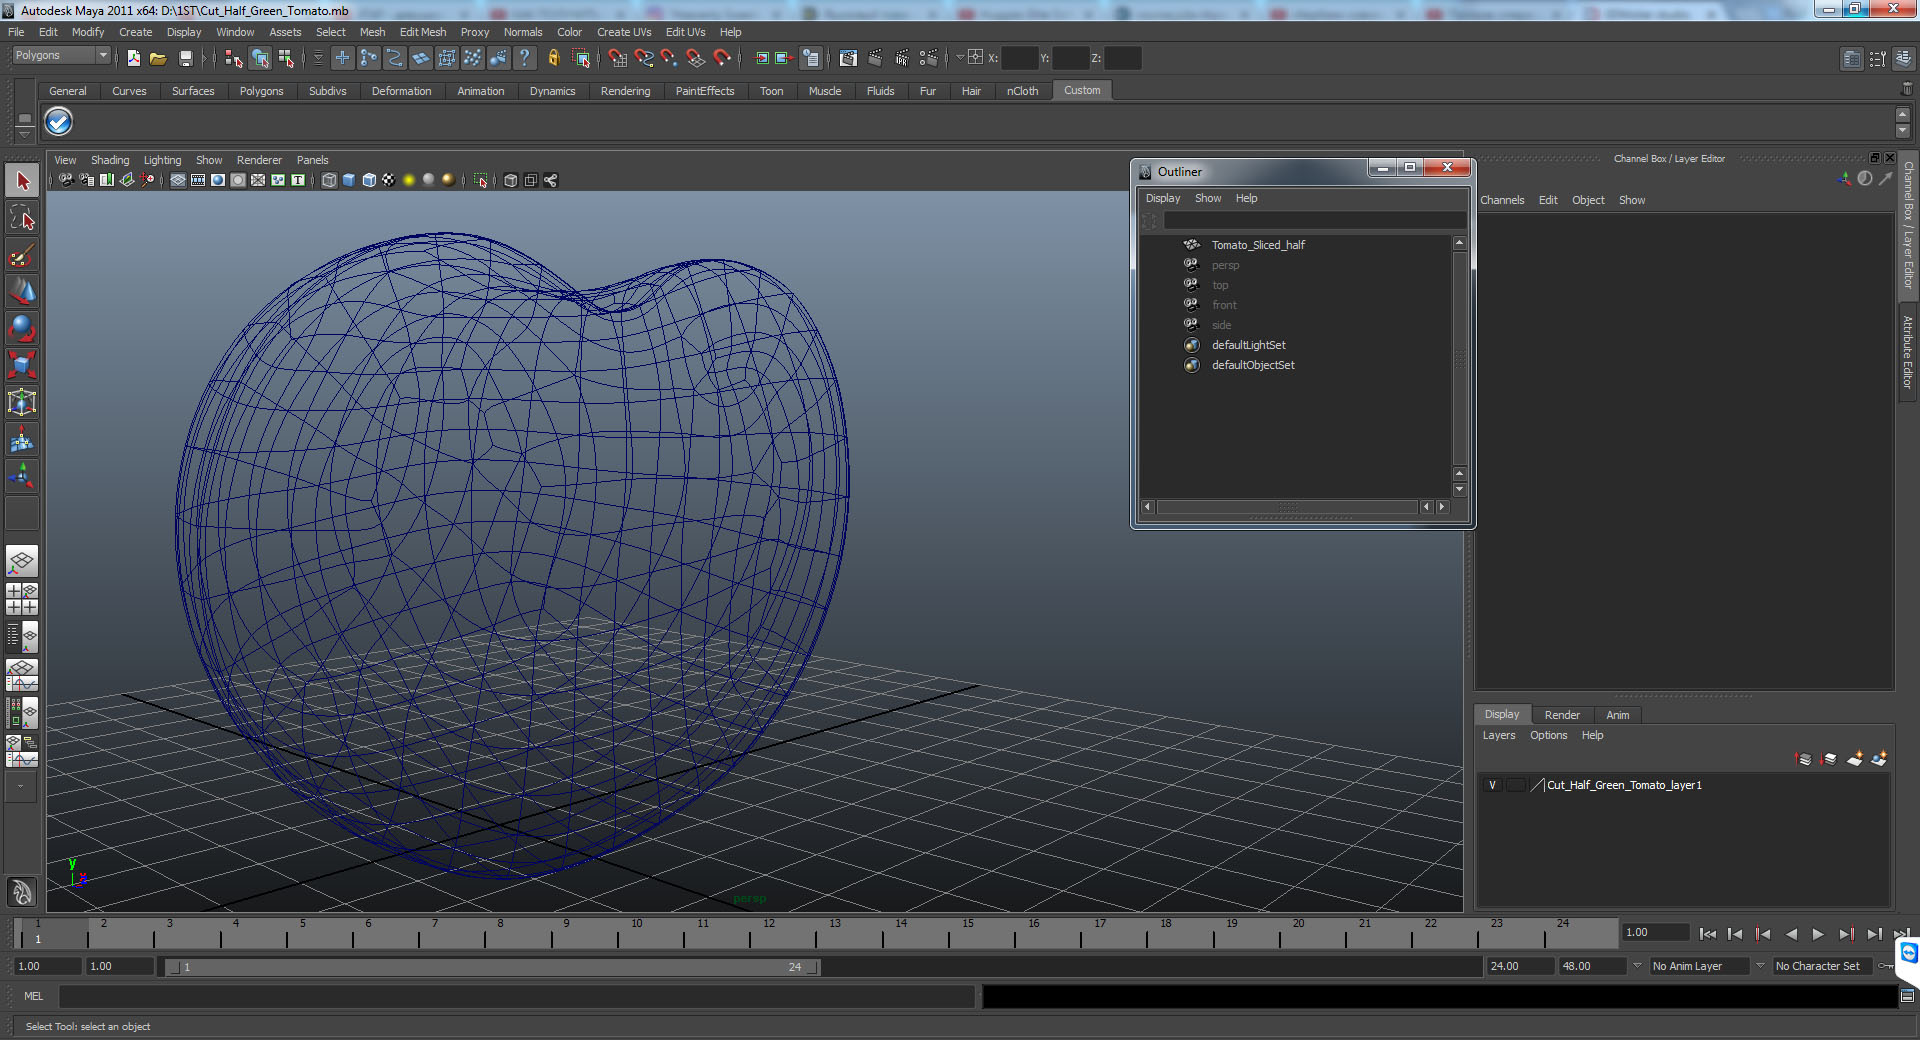Activate the Scale tool
1920x1040 pixels.
pos(22,365)
